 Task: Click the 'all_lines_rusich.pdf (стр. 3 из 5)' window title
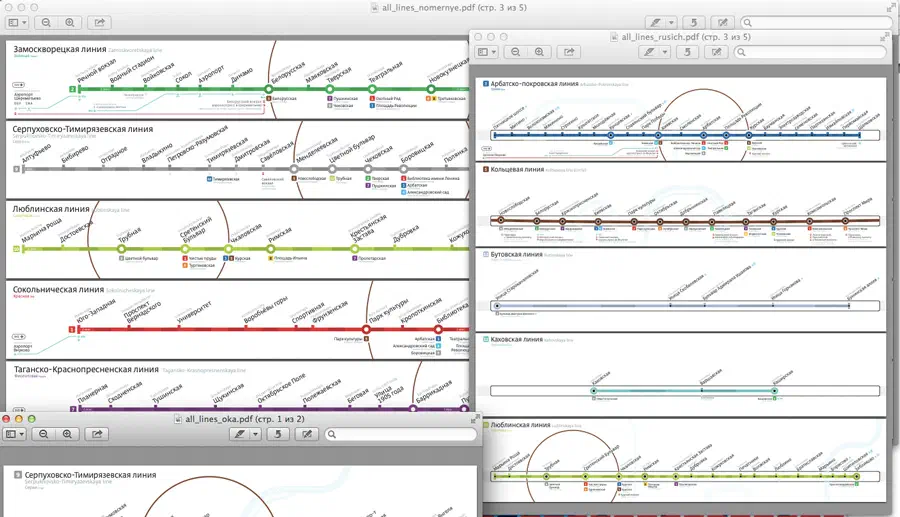[x=686, y=37]
